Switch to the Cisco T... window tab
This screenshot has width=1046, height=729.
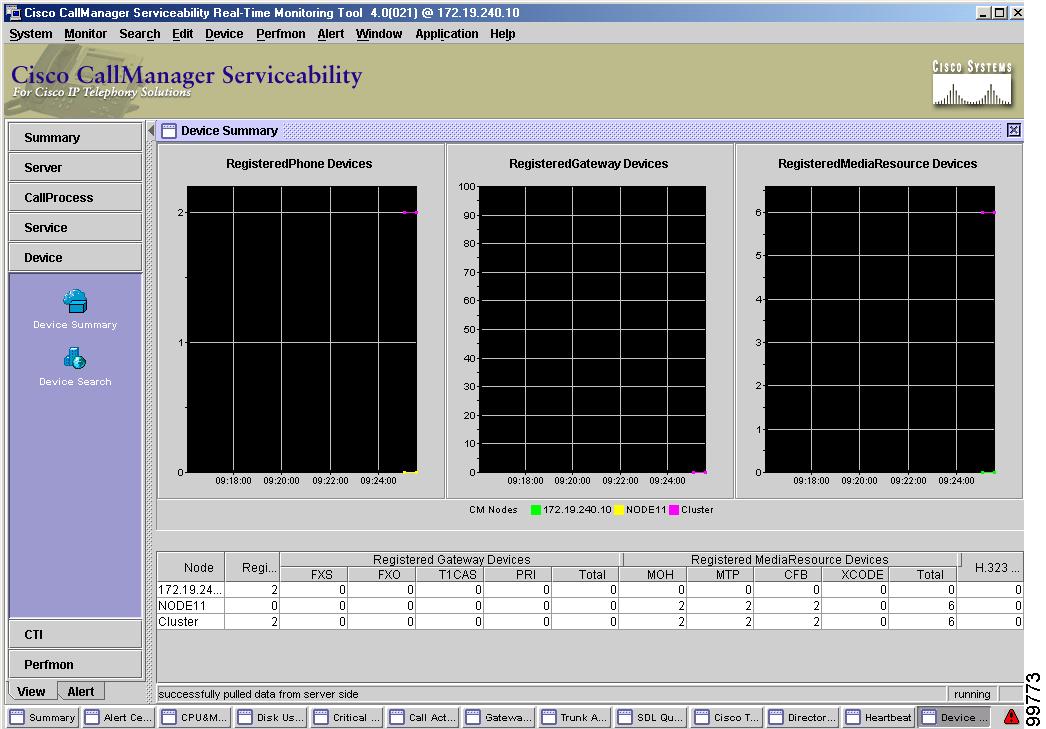[726, 717]
